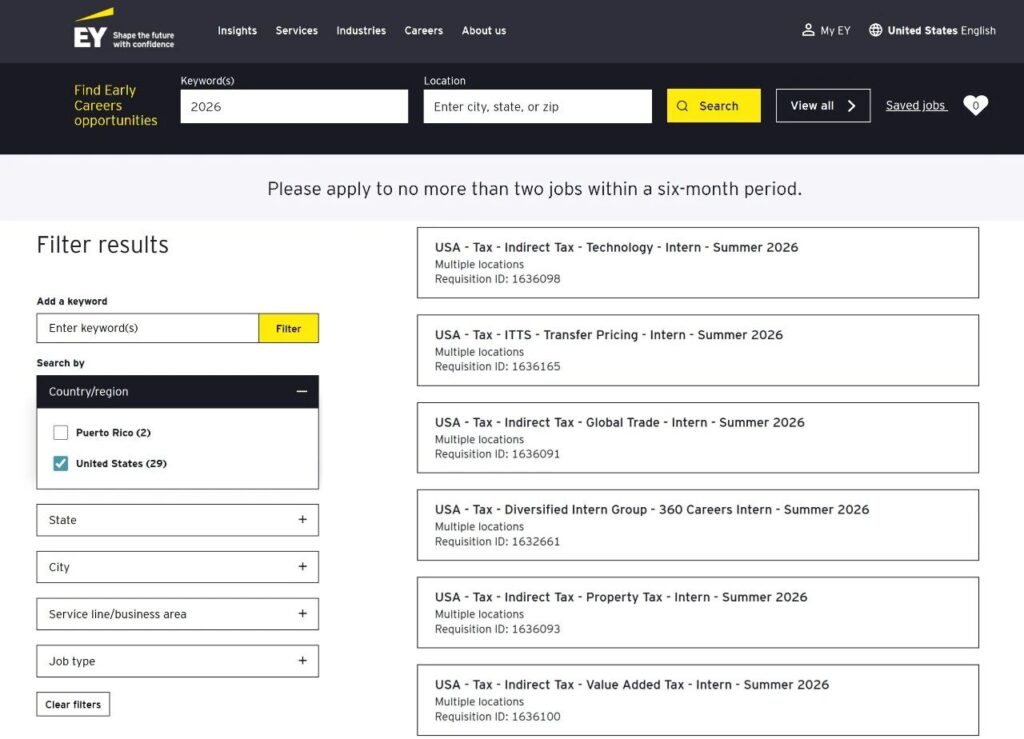Click the yellow Search button
1024x739 pixels.
(714, 106)
